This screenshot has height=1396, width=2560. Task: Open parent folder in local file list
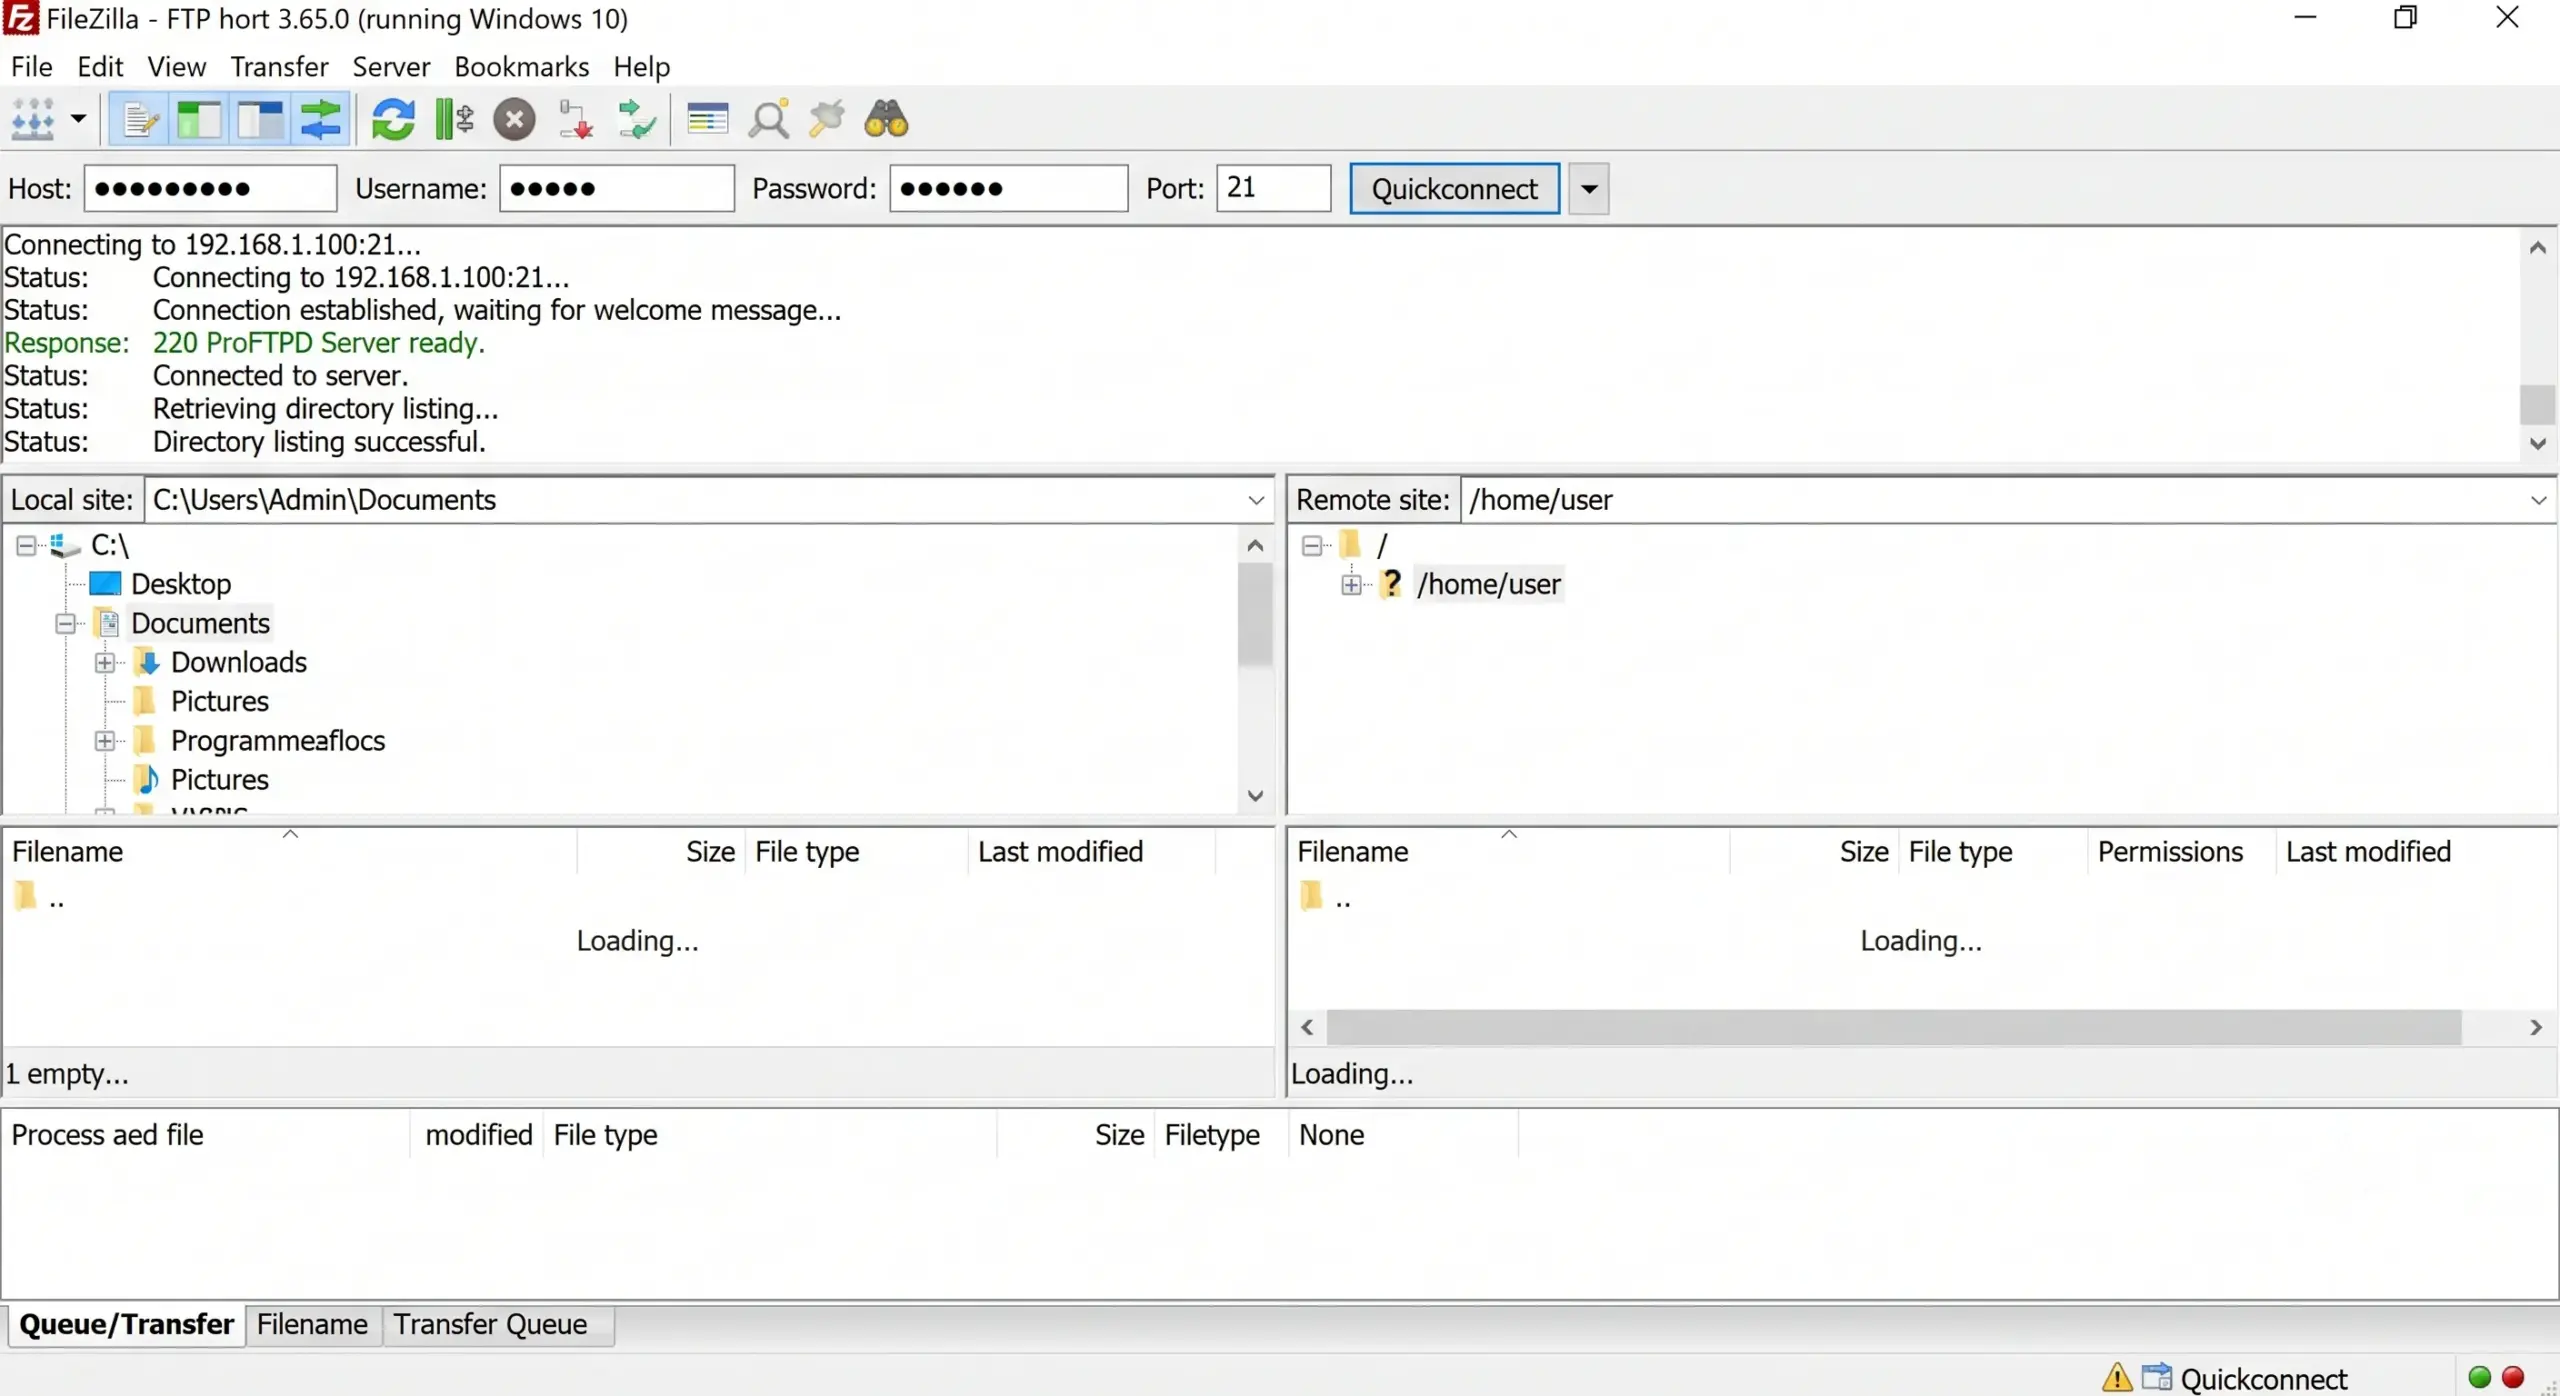click(x=40, y=897)
